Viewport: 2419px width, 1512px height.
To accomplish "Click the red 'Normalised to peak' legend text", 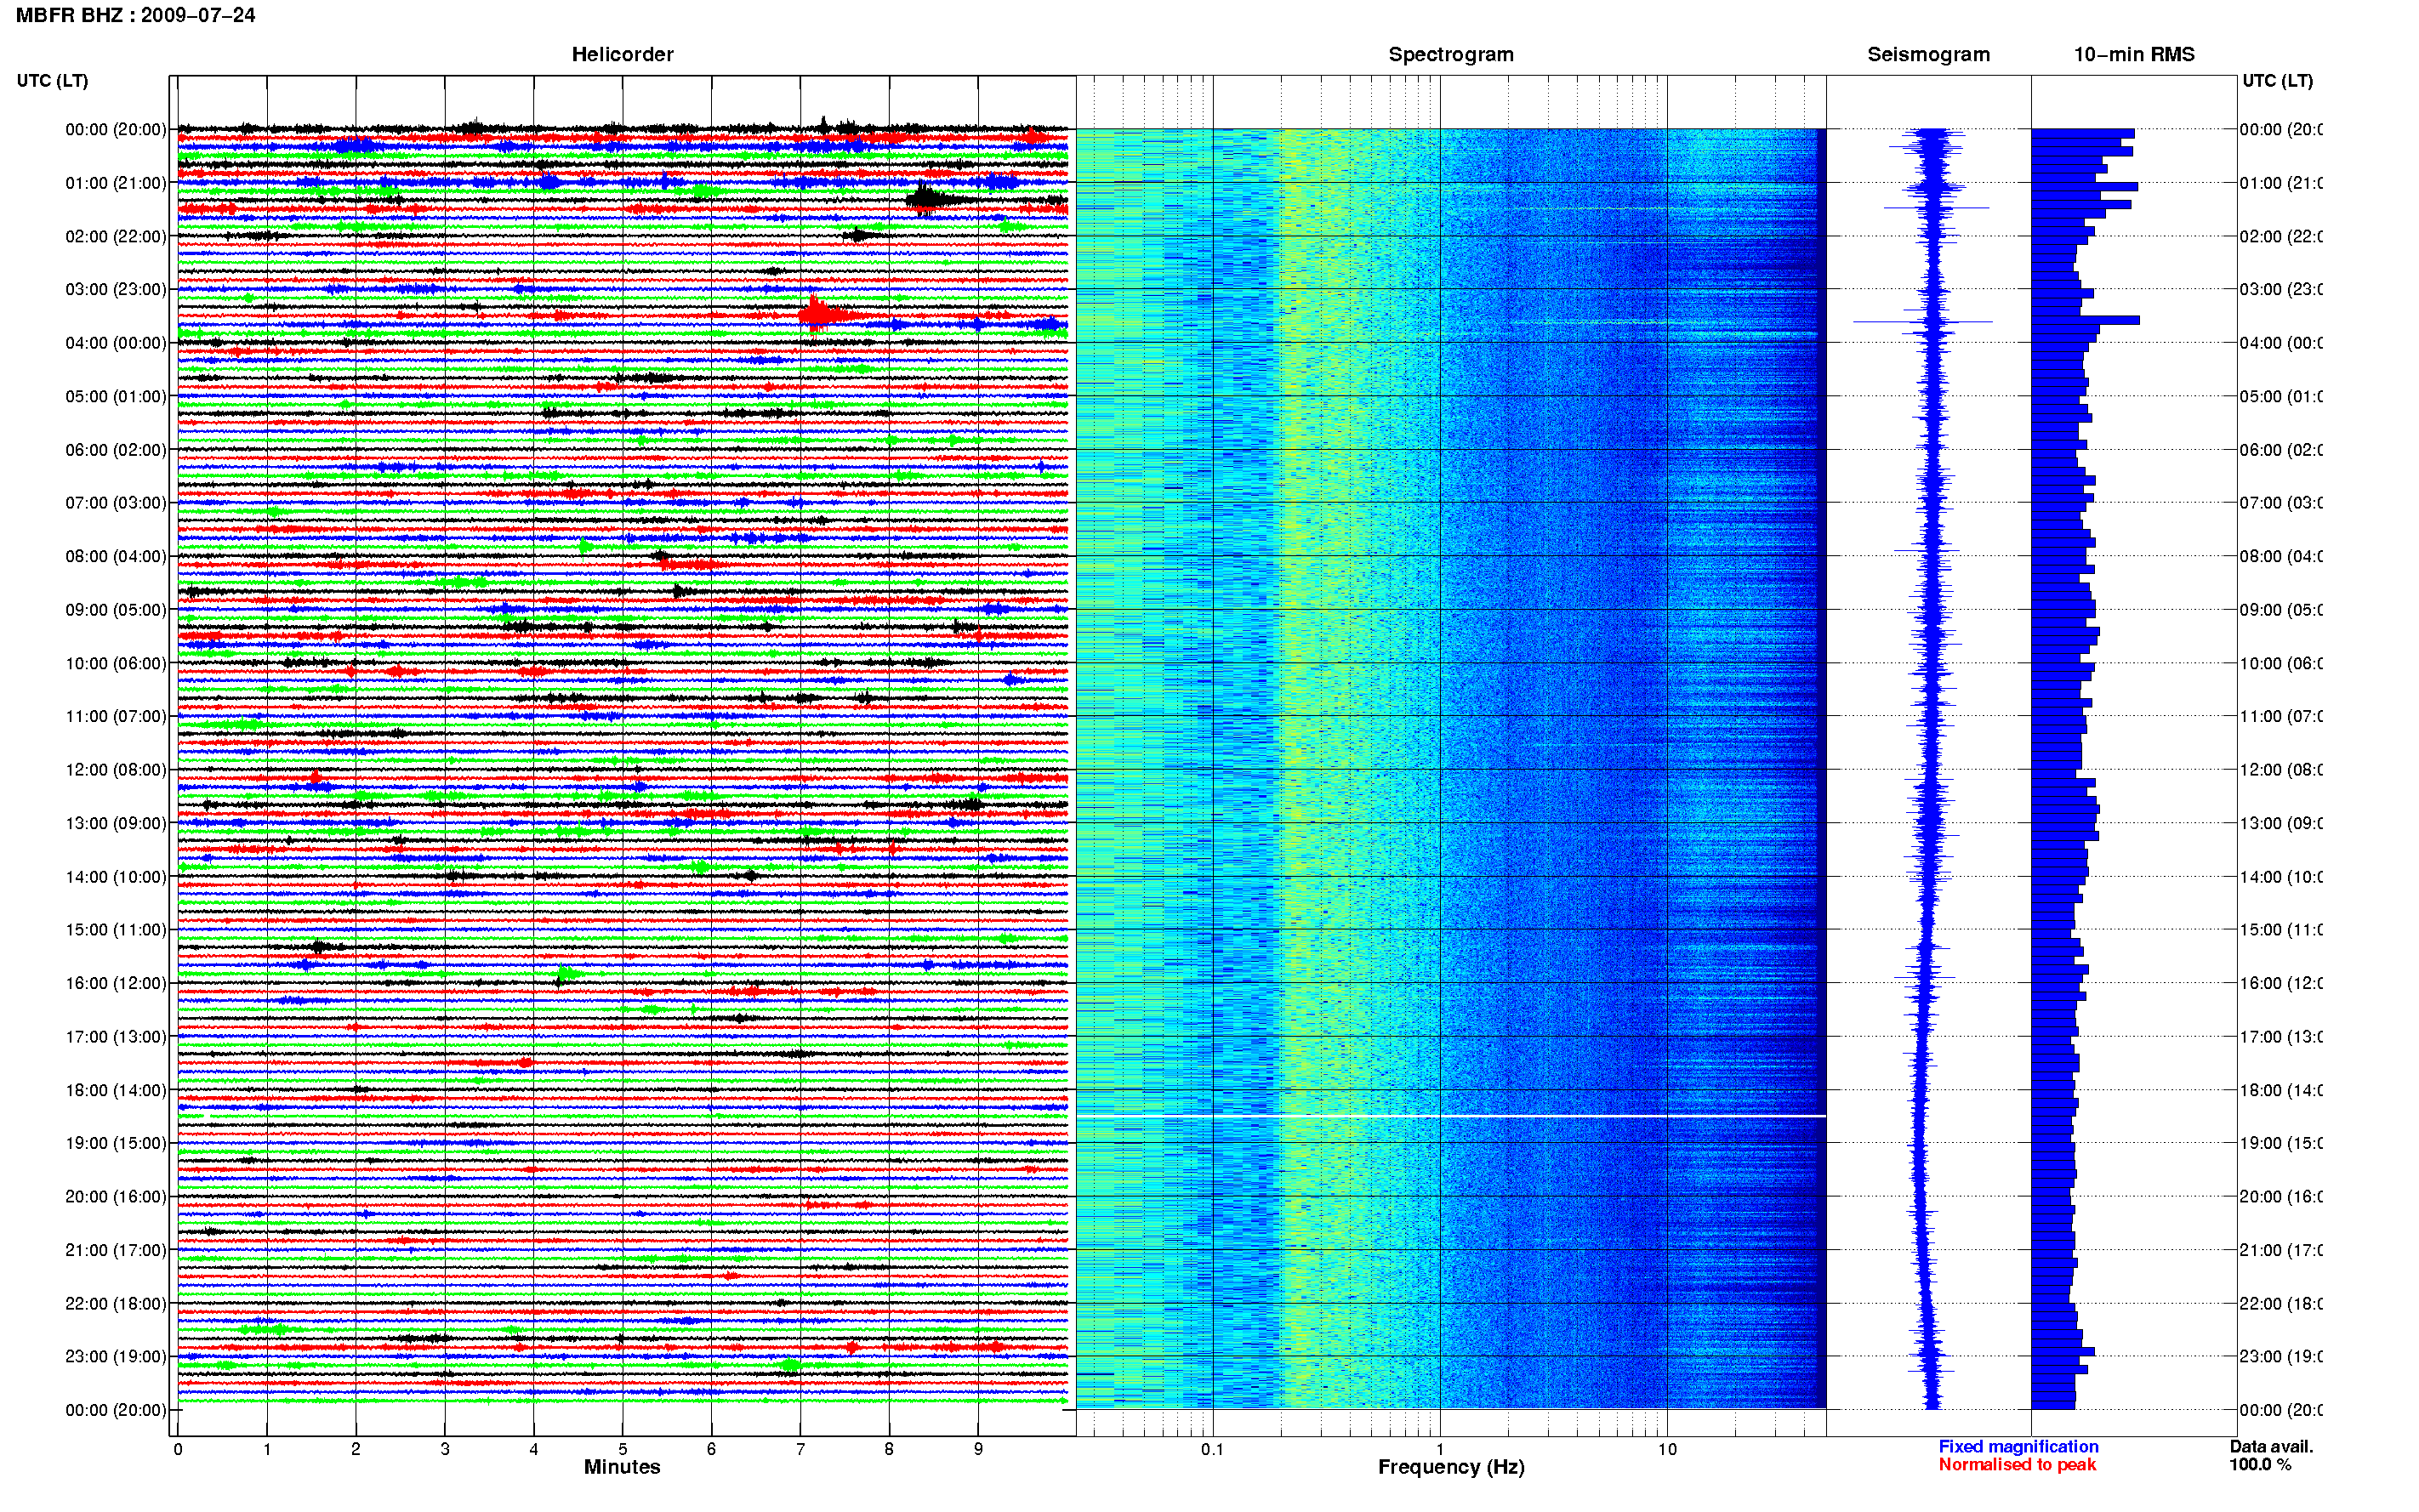I will pos(2017,1464).
